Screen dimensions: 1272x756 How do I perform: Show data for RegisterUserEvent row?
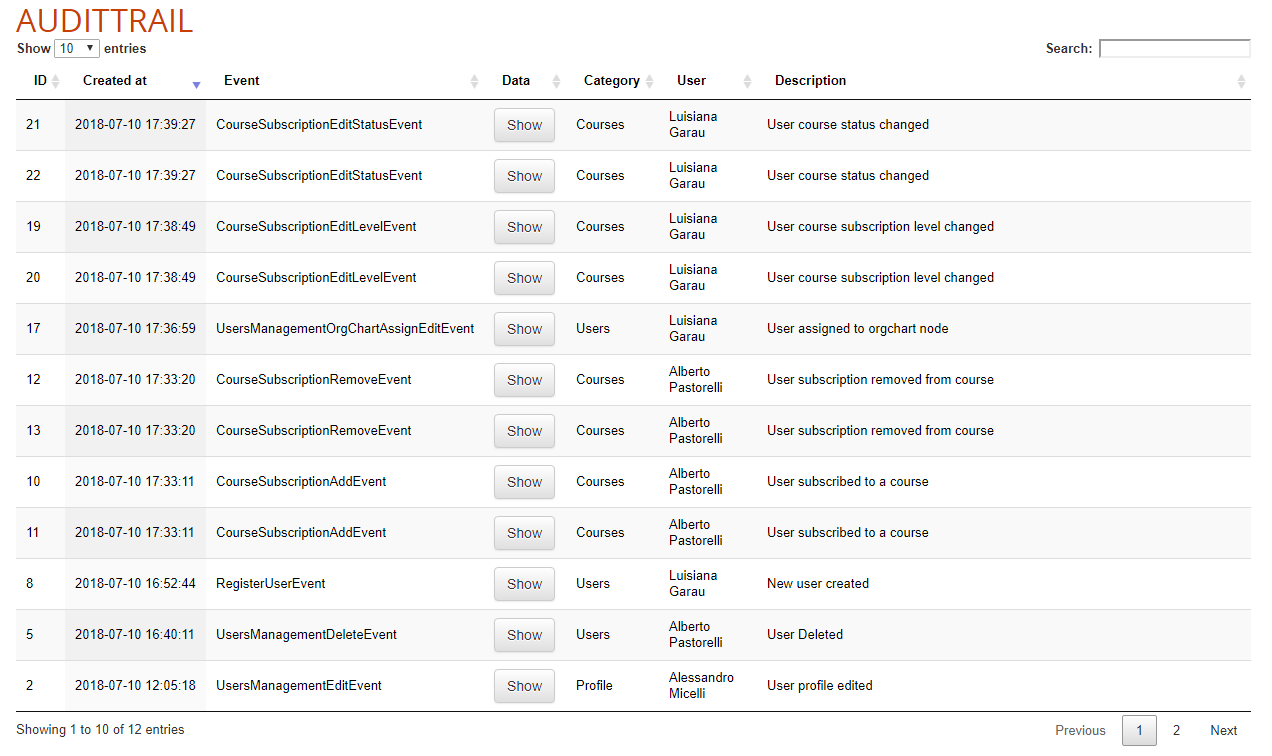point(524,584)
